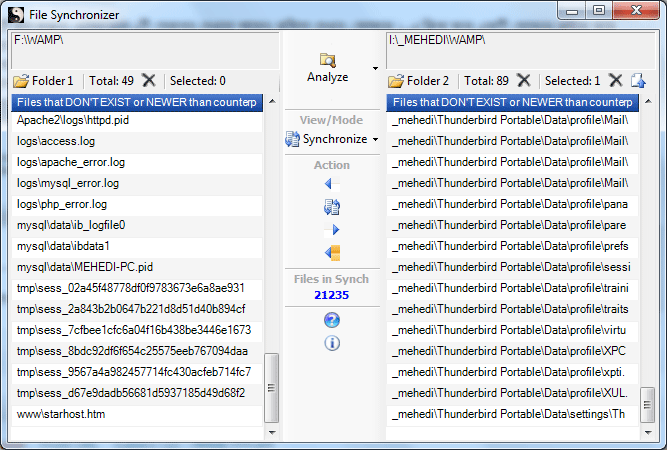The width and height of the screenshot is (667, 450).
Task: Select row logs\php_error.log
Action: [137, 205]
